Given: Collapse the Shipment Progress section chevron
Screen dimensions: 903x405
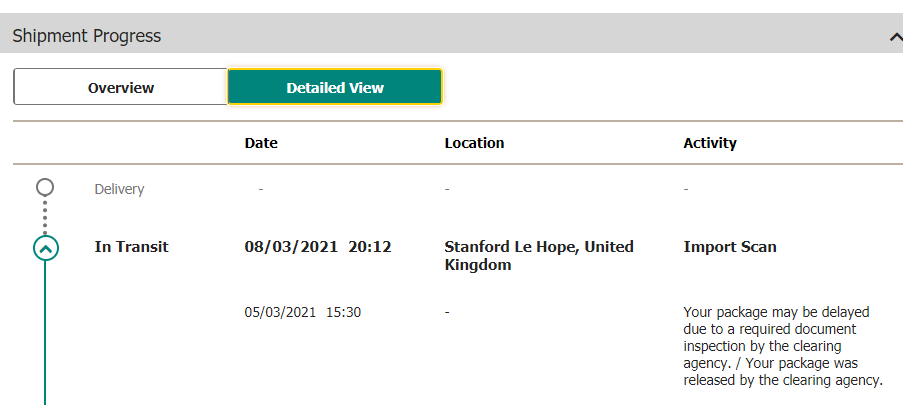Looking at the screenshot, I should 893,37.
